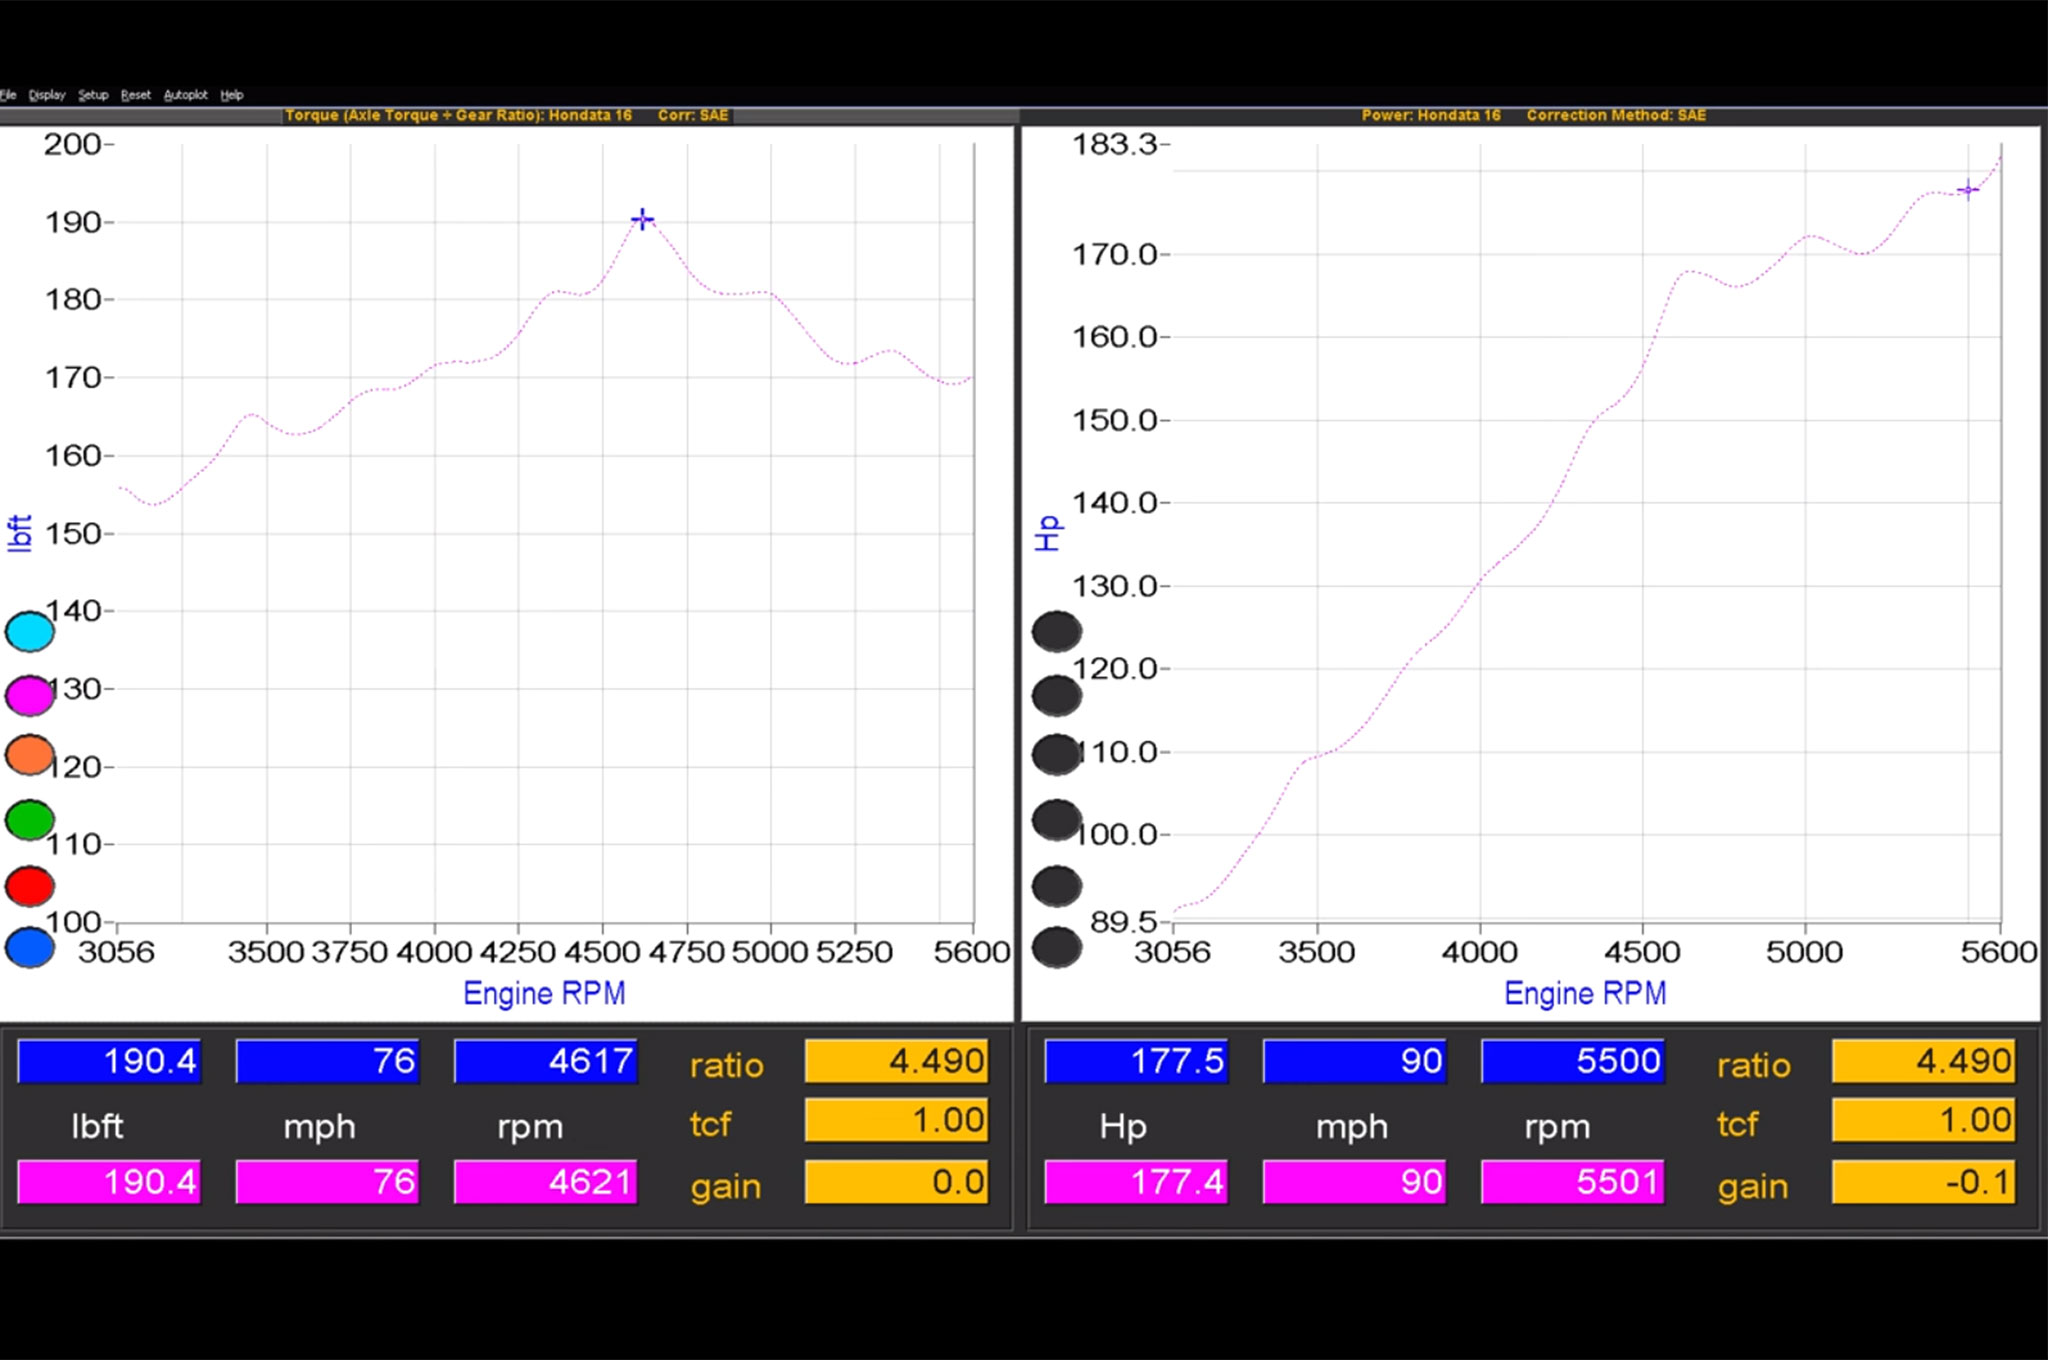Click the green run selector circle
The height and width of the screenshot is (1360, 2048).
click(29, 820)
